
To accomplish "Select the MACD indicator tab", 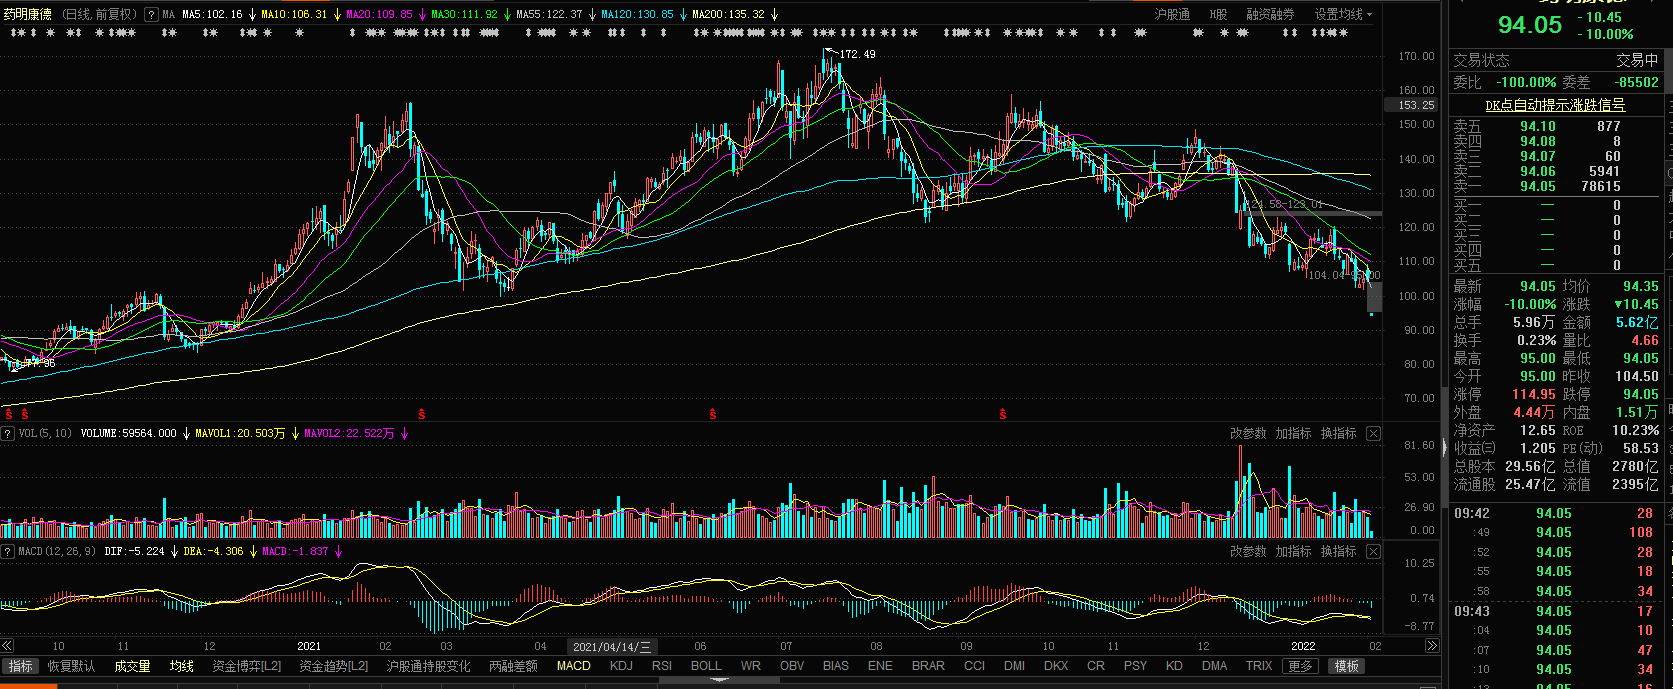I will coord(574,666).
